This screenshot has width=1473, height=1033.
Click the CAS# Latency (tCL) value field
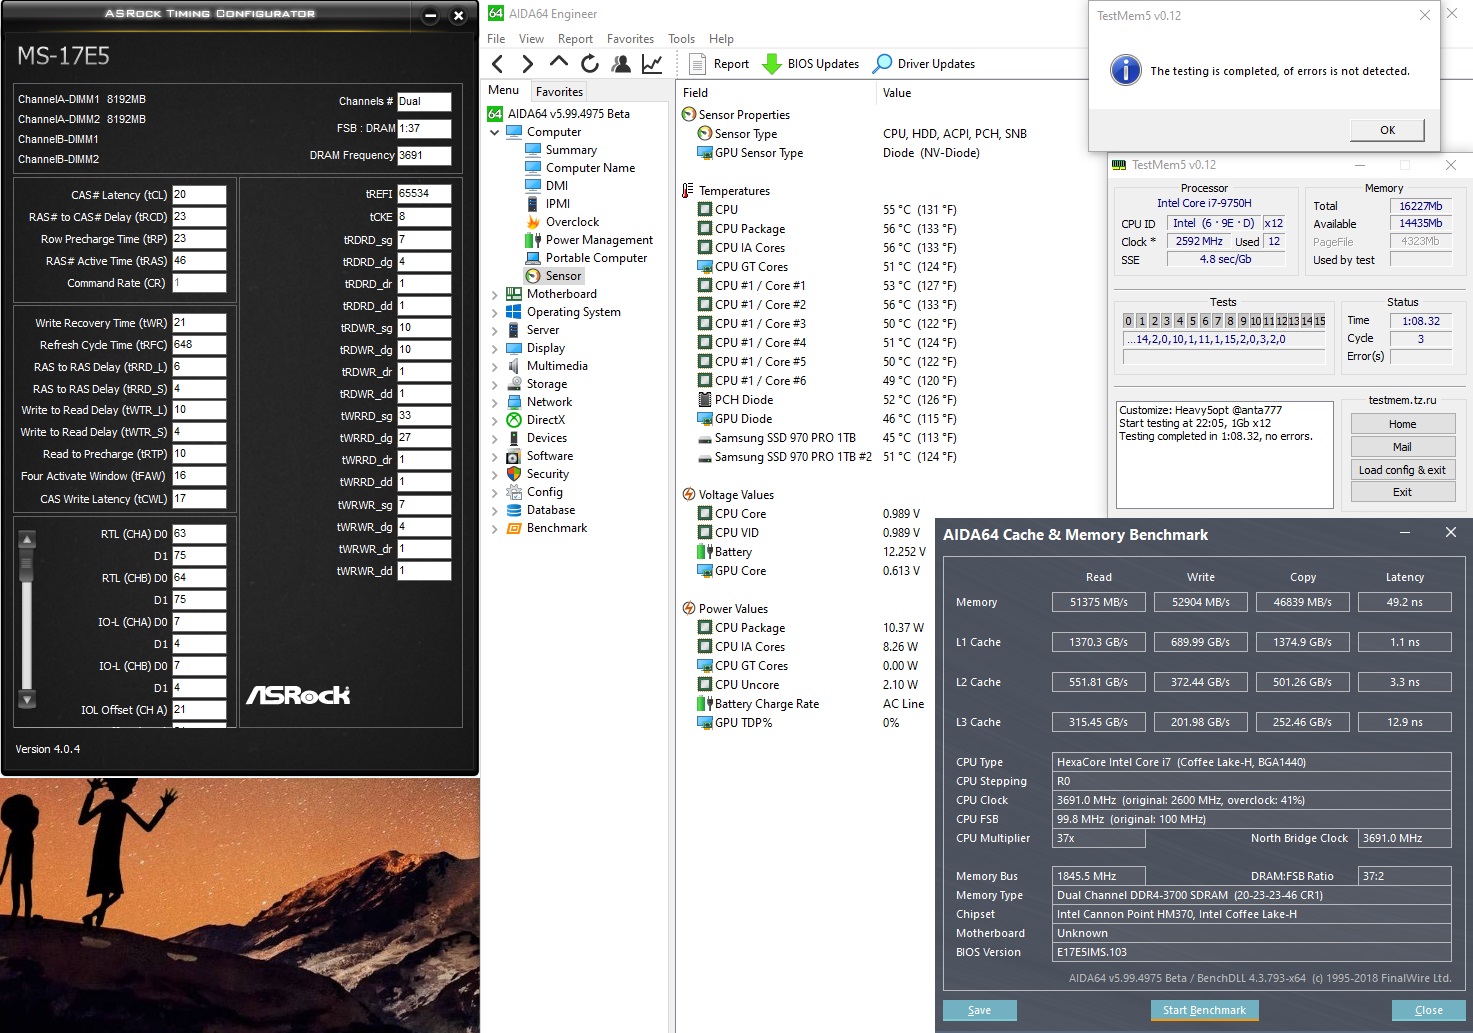199,195
